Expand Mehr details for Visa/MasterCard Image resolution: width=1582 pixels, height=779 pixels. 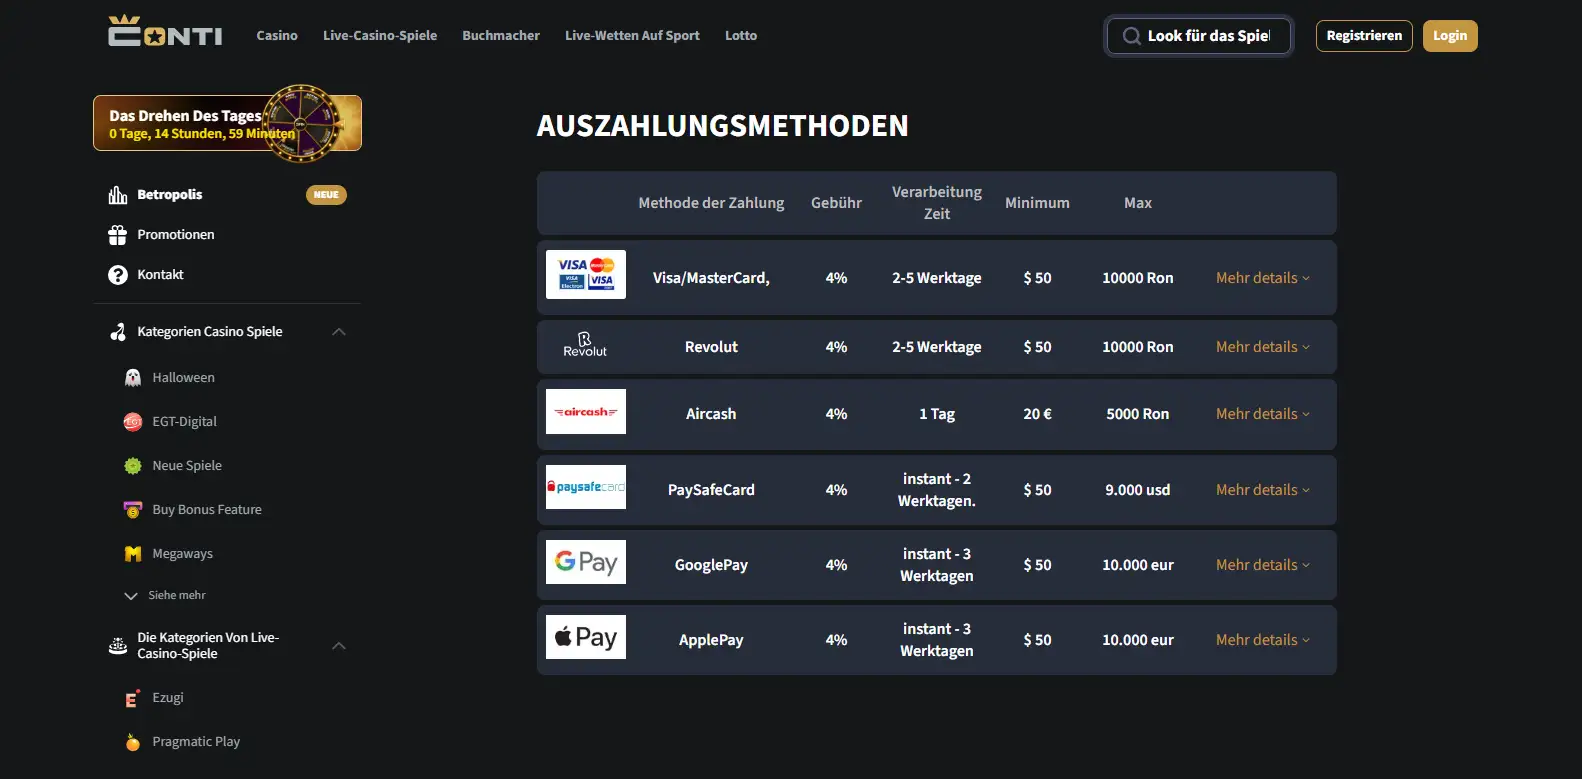1263,278
